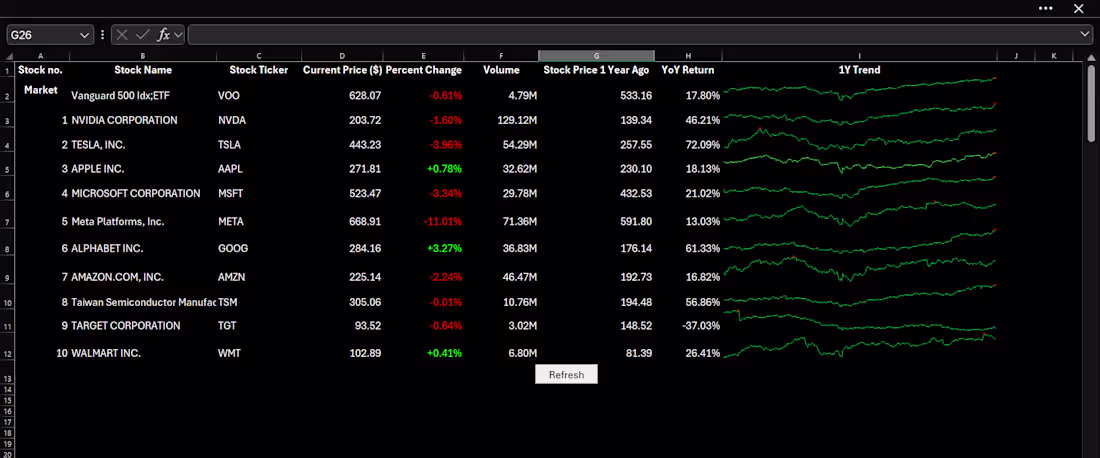The height and width of the screenshot is (458, 1100).
Task: Select column D header
Action: [342, 56]
